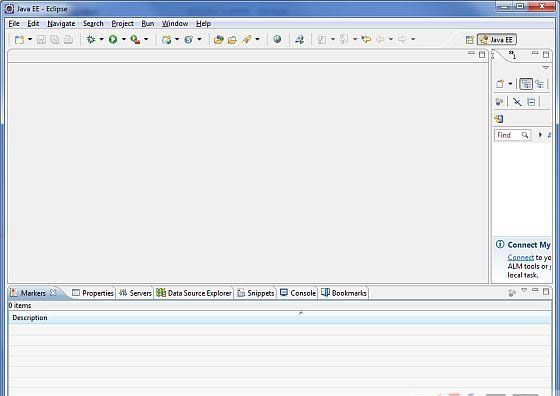Screen dimensions: 560x396
Task: Open the Debug dropdown arrow
Action: (x=101, y=39)
